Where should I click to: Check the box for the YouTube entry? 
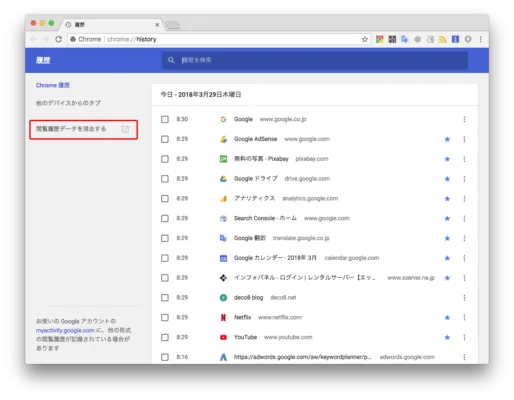click(x=165, y=337)
